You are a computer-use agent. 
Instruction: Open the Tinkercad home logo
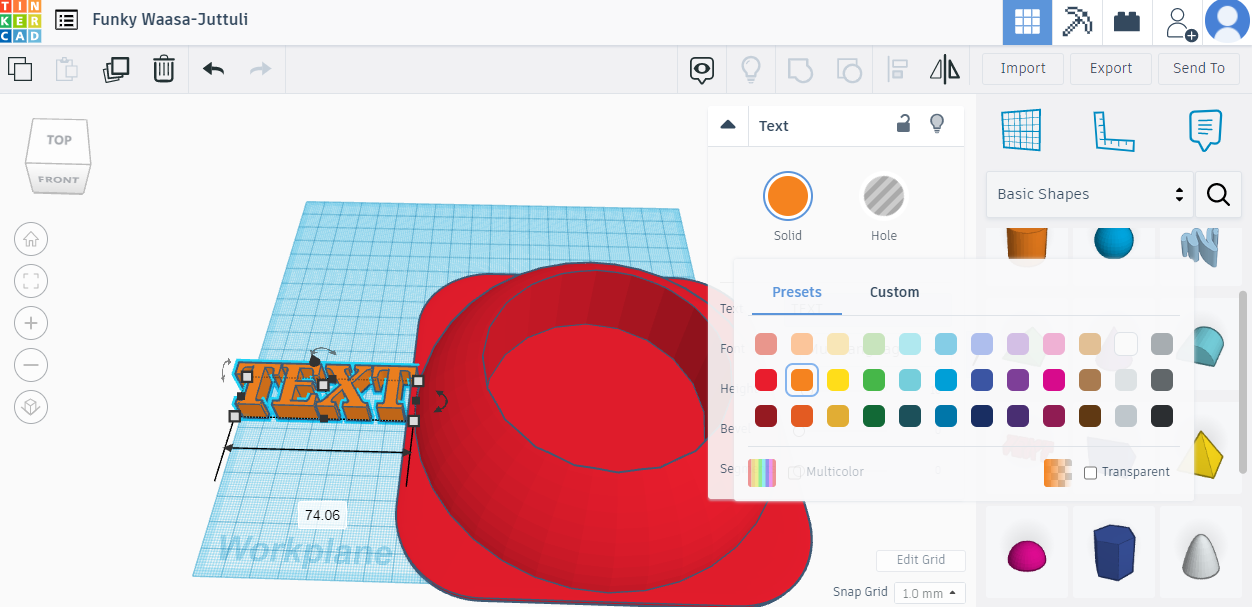point(21,21)
